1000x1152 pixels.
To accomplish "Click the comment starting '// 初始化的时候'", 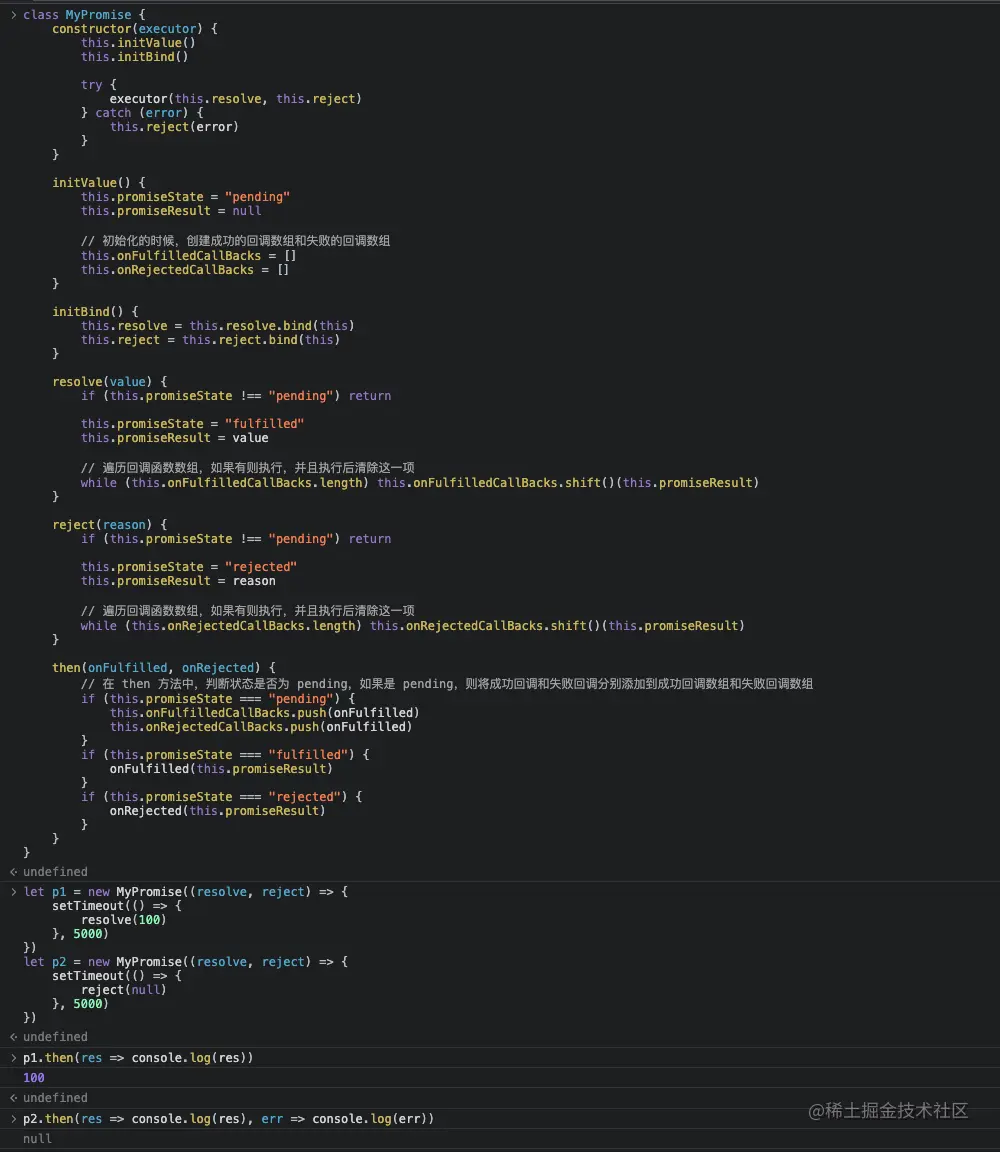I will pos(235,240).
